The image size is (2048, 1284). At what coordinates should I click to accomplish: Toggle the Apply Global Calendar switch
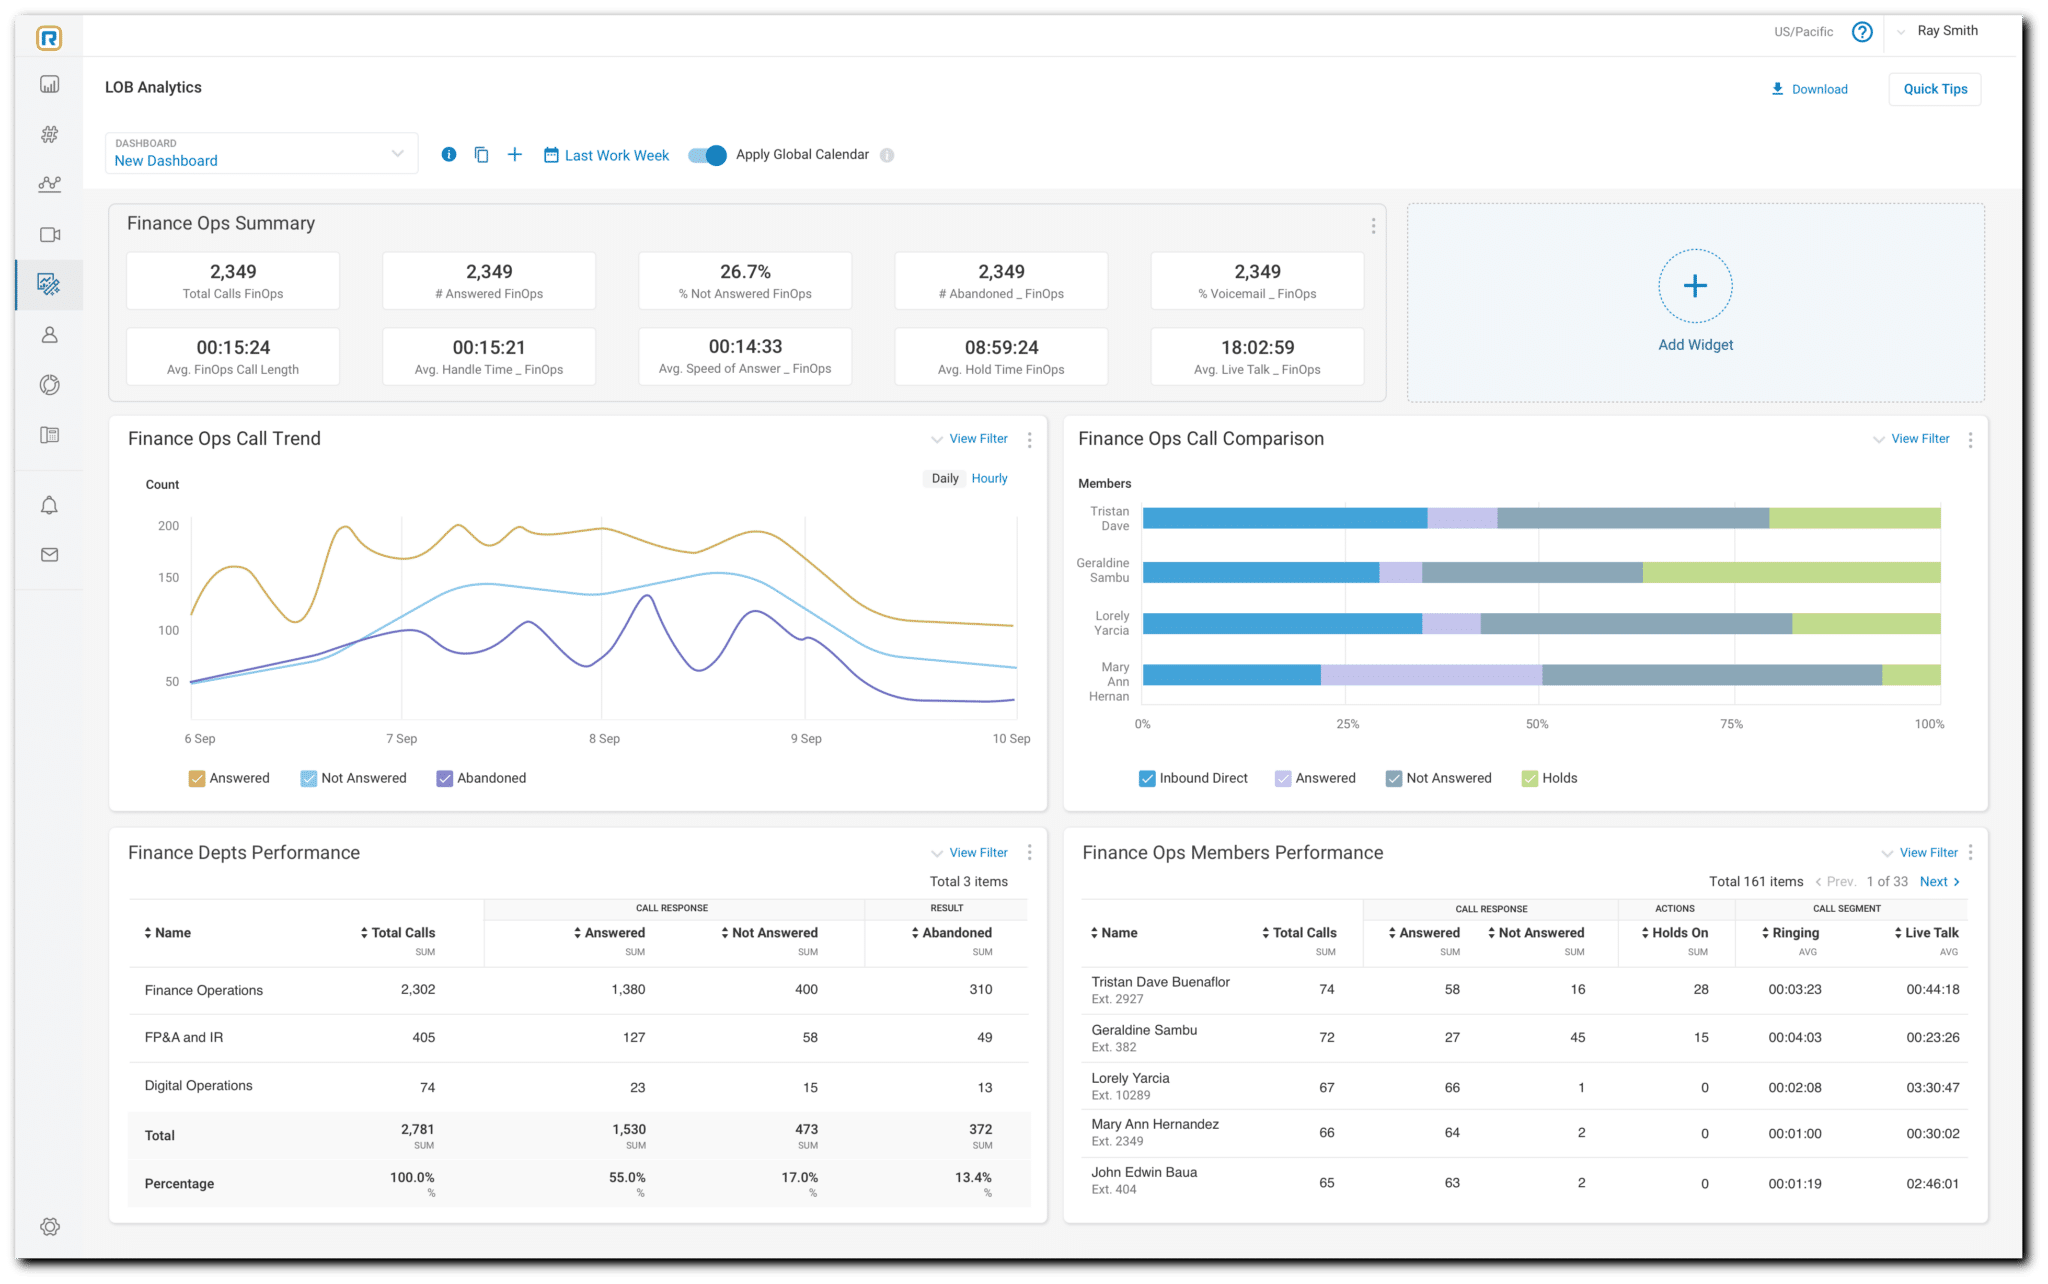[x=708, y=154]
